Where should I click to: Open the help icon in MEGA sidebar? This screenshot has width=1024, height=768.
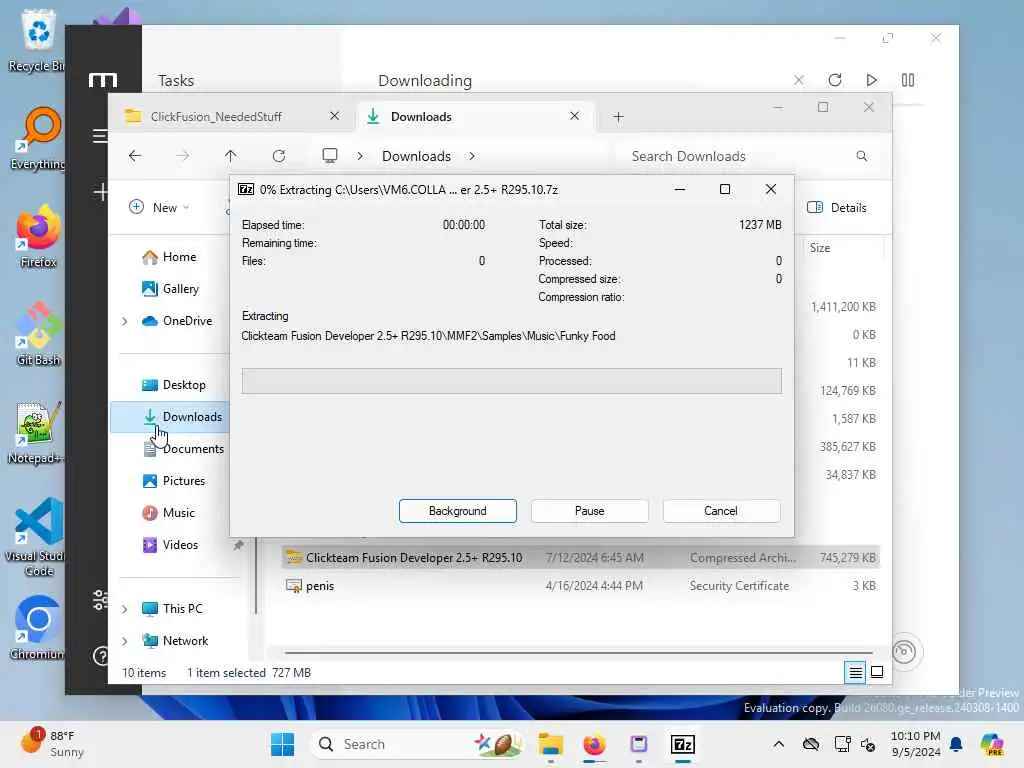click(x=101, y=655)
